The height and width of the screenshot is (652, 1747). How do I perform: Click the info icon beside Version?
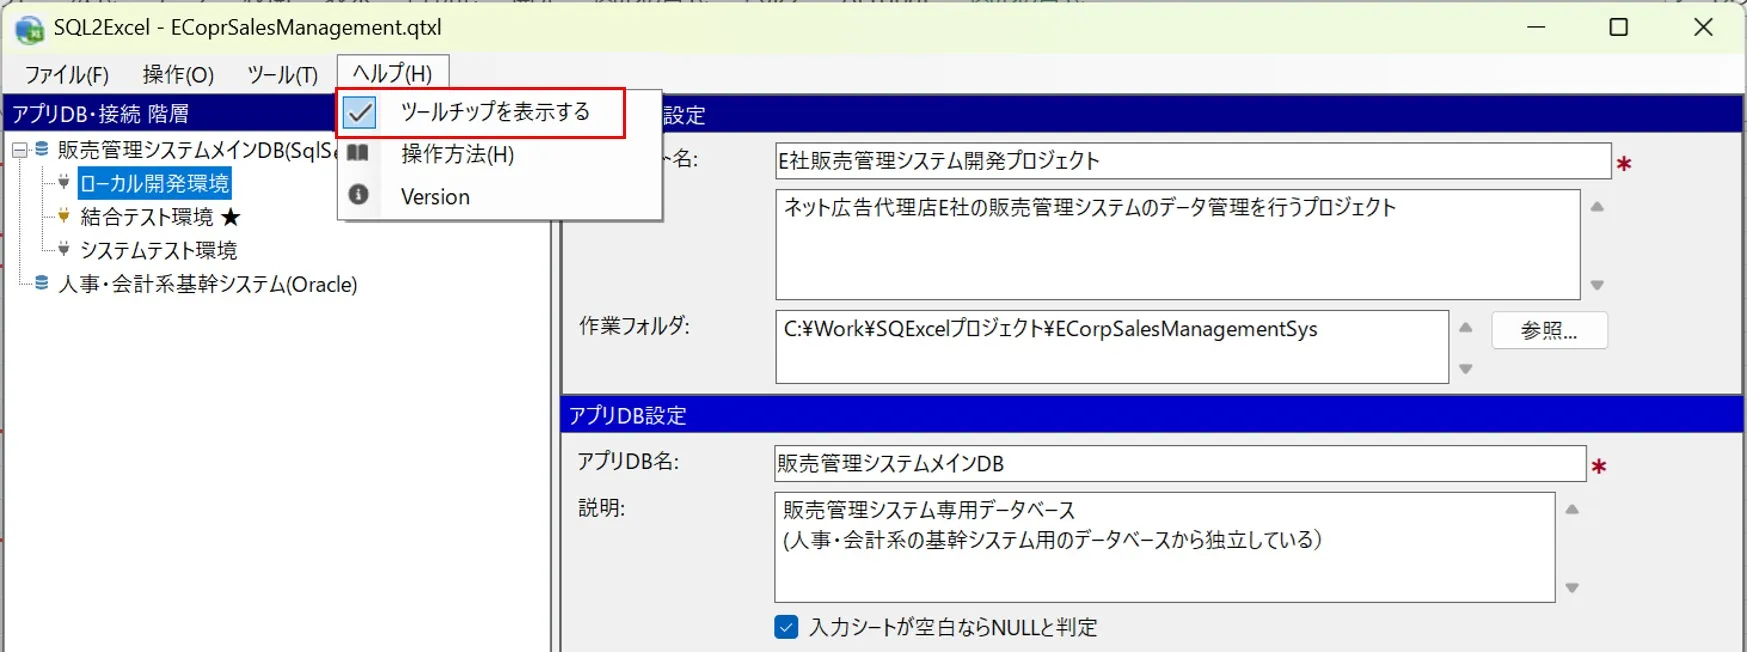point(359,195)
